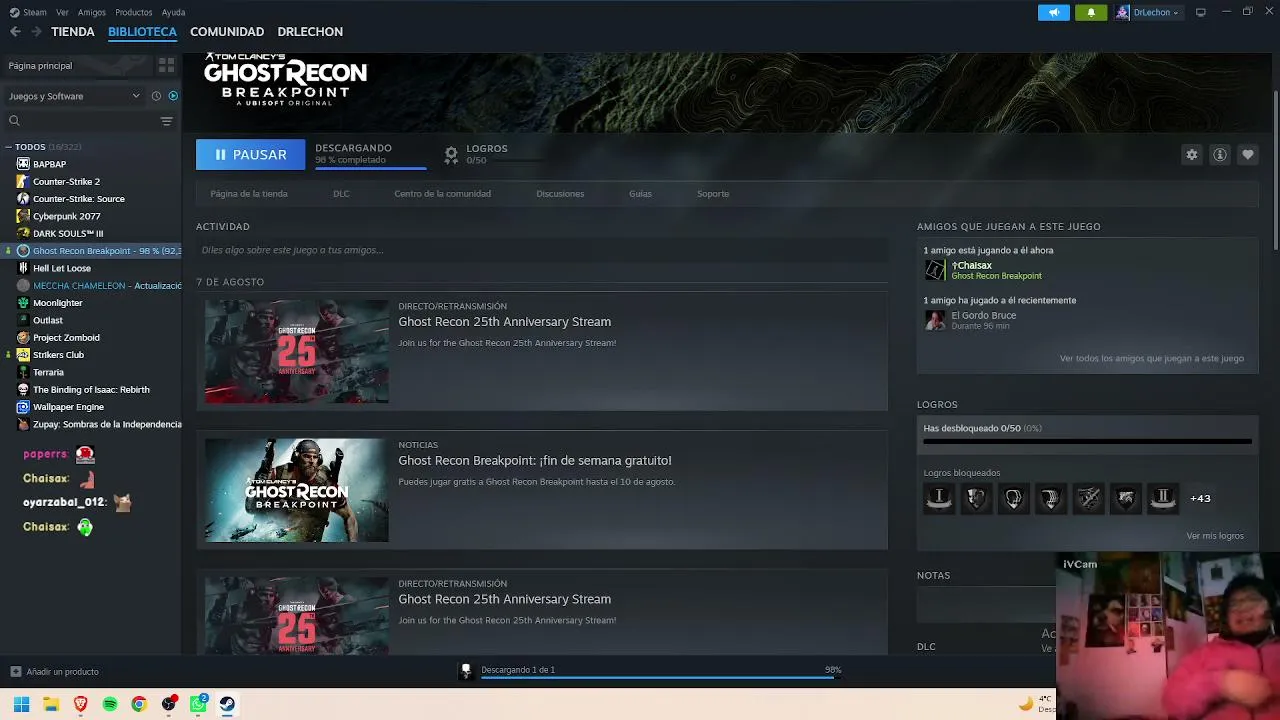Open the DLC link for the game

click(341, 194)
